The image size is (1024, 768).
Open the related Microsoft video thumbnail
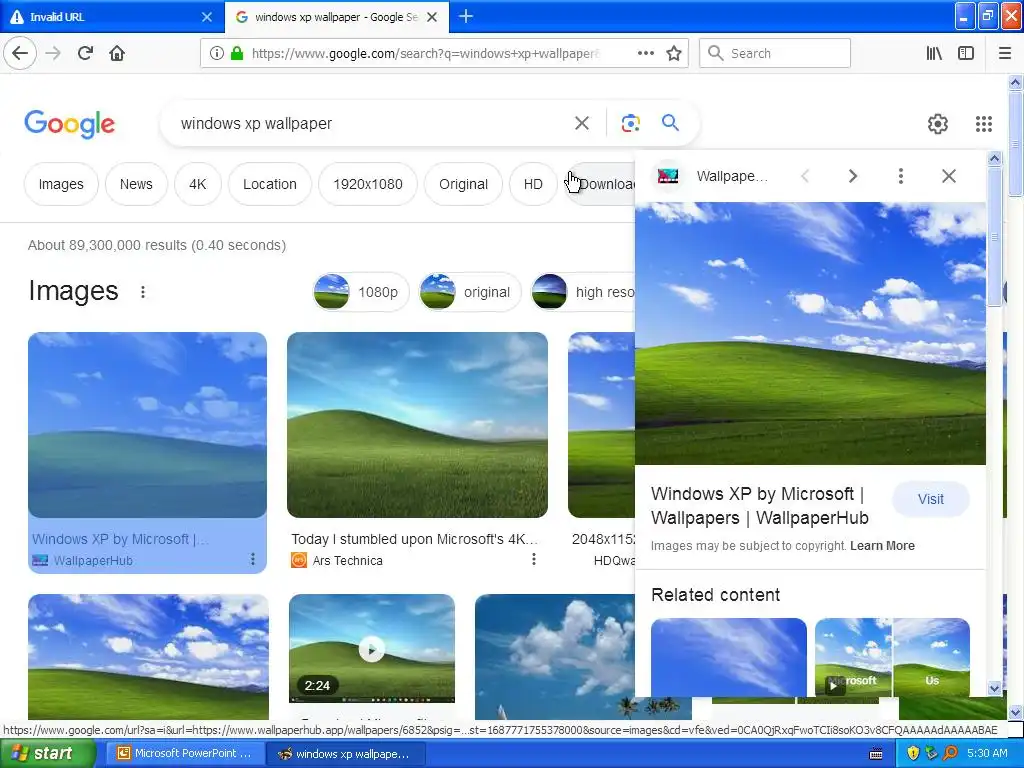[x=892, y=657]
